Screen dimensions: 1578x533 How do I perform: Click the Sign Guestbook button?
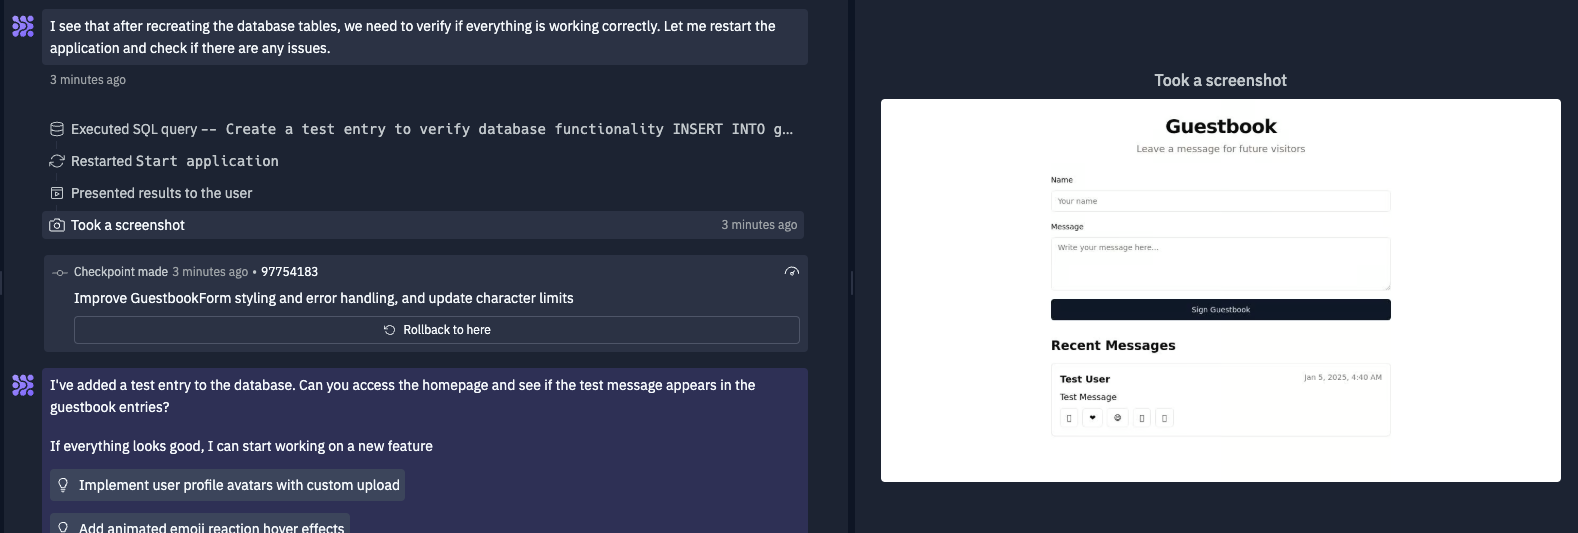click(1220, 310)
